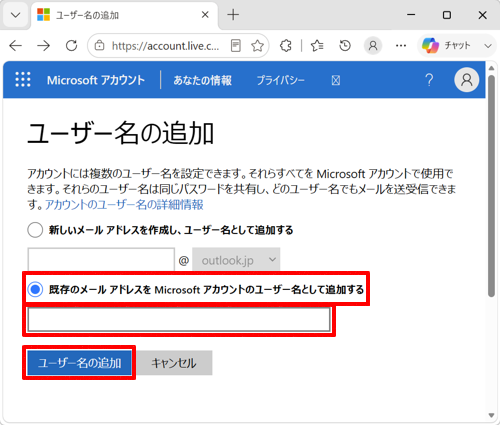View site information lock icon
The image size is (500, 425).
[99, 46]
